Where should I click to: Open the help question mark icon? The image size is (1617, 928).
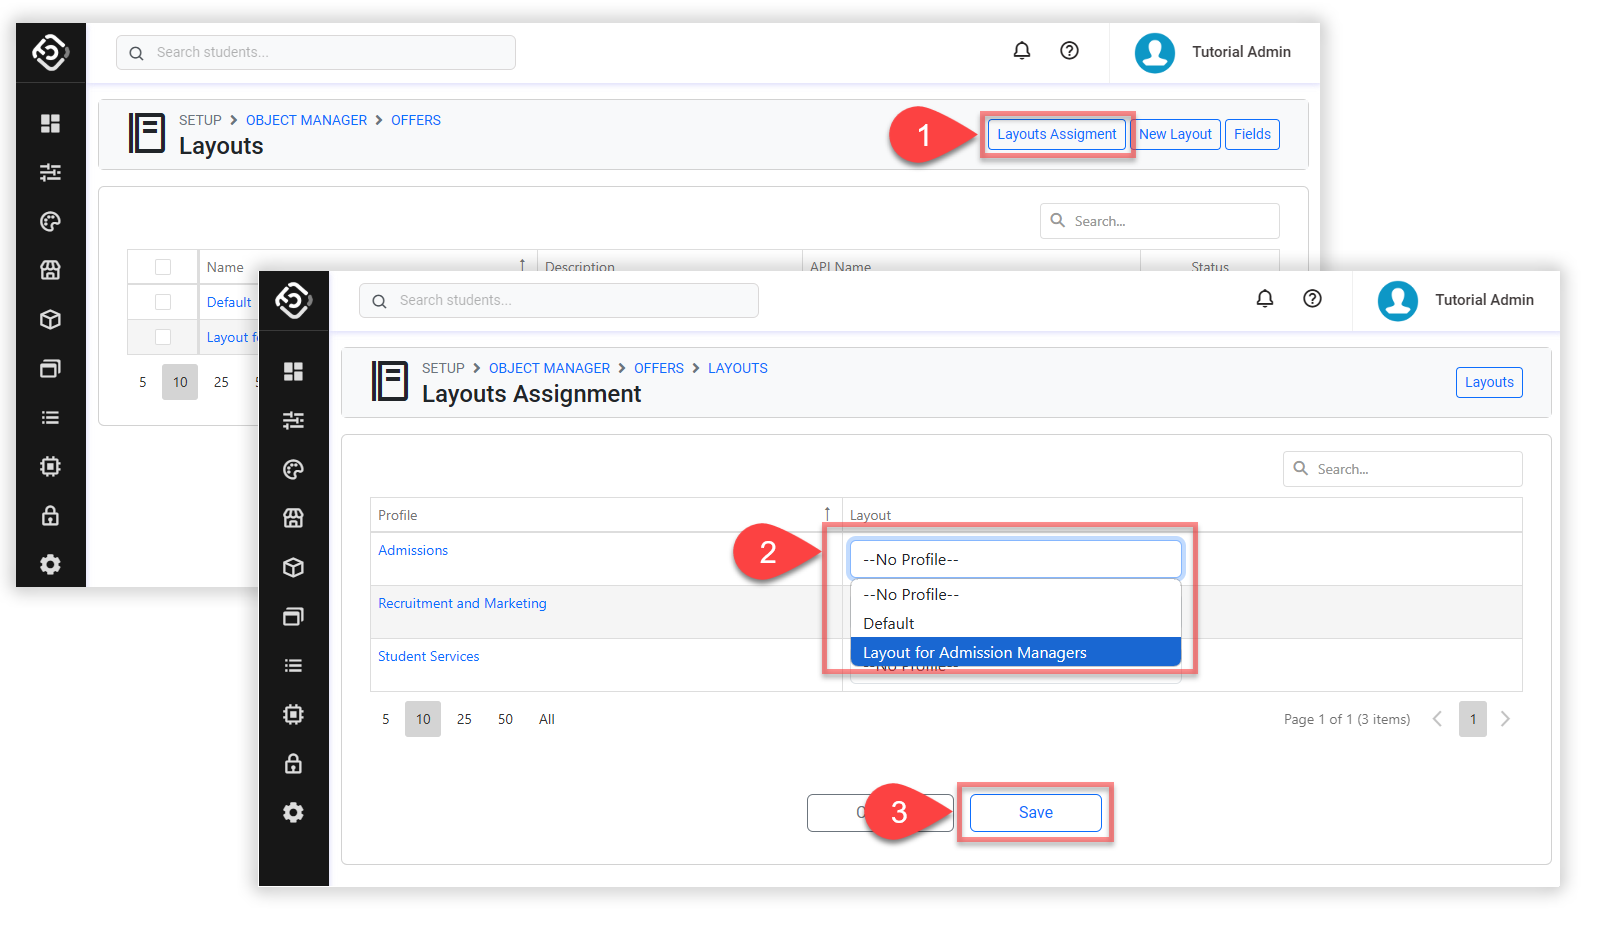pyautogui.click(x=1312, y=299)
